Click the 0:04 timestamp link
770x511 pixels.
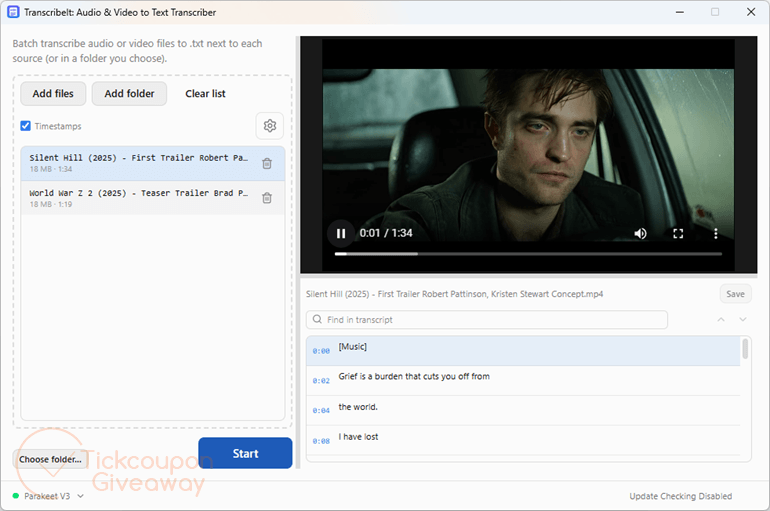[321, 411]
